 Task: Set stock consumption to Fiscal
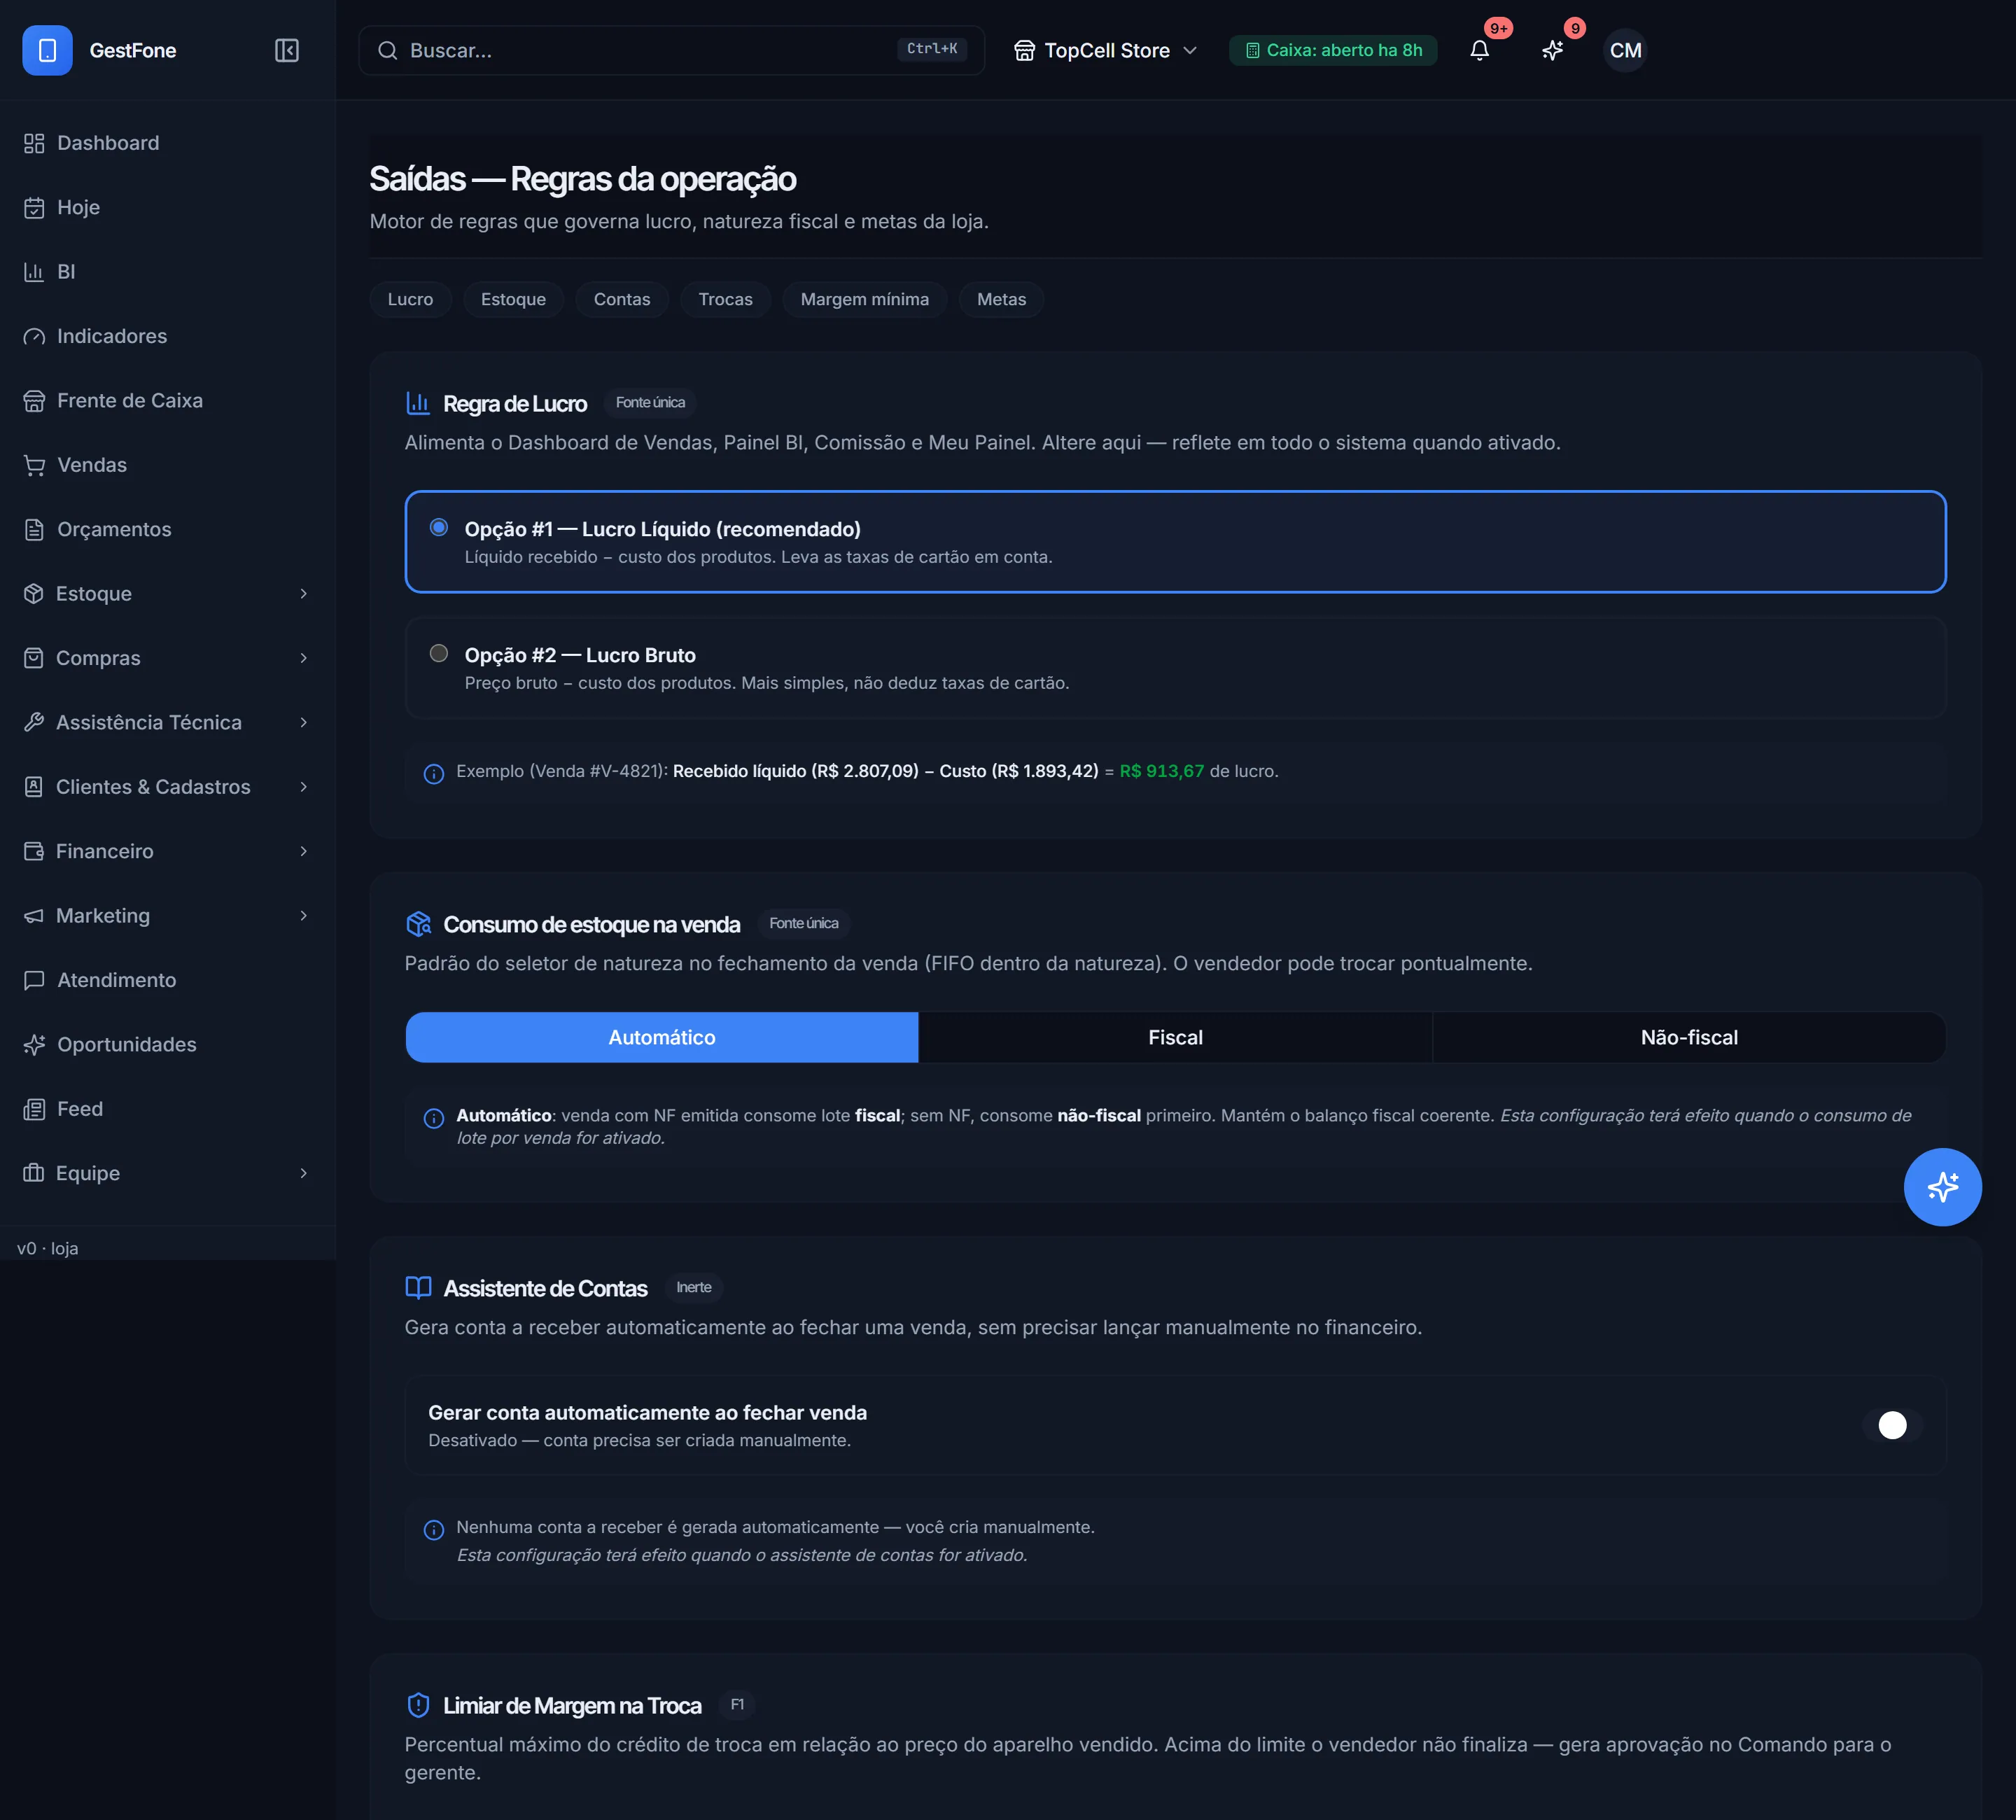click(x=1175, y=1037)
